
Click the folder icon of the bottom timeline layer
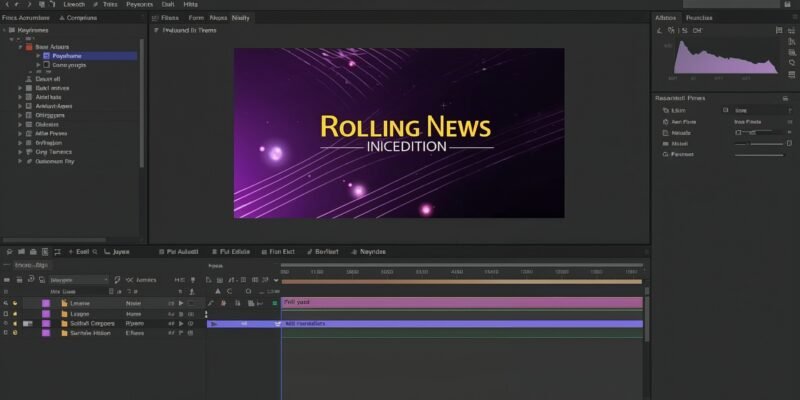(64, 334)
